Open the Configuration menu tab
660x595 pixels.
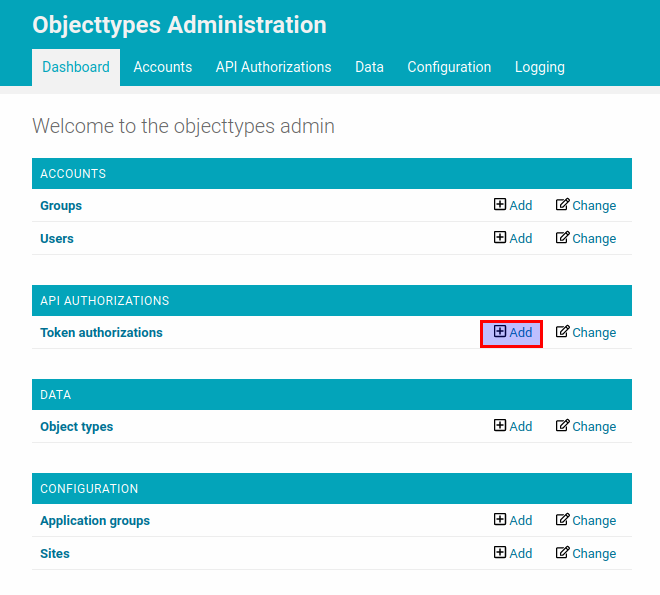449,67
